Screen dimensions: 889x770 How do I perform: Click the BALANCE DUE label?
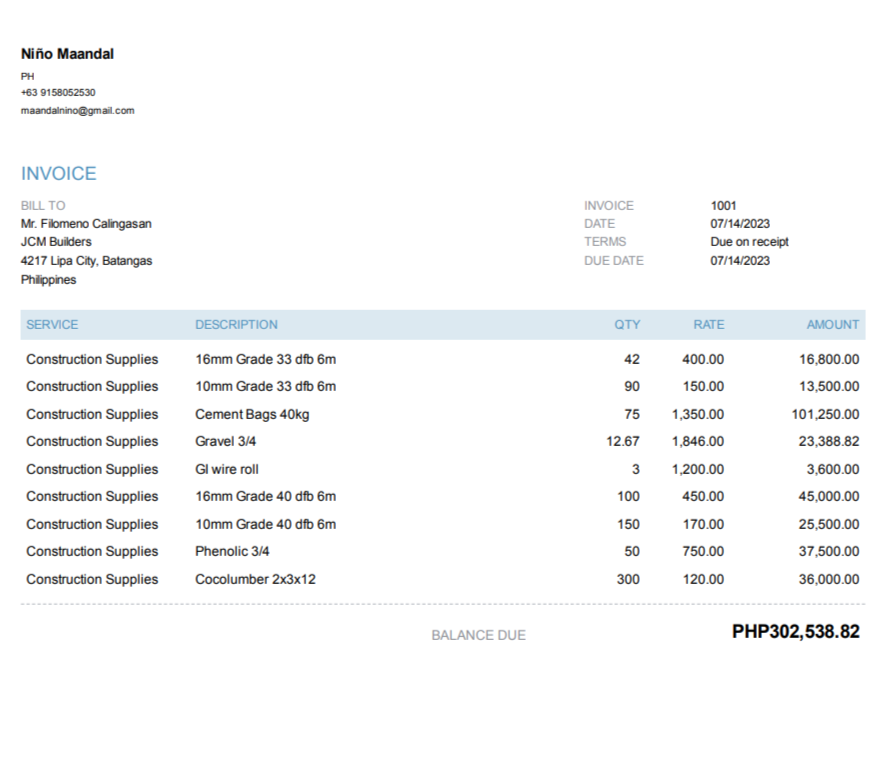click(x=479, y=636)
